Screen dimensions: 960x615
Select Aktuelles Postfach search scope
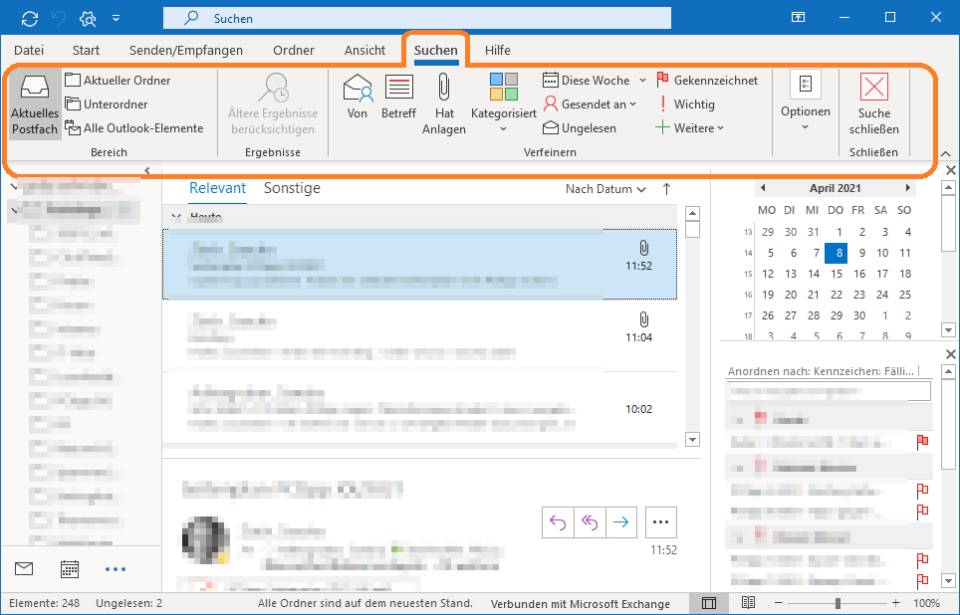[x=35, y=104]
